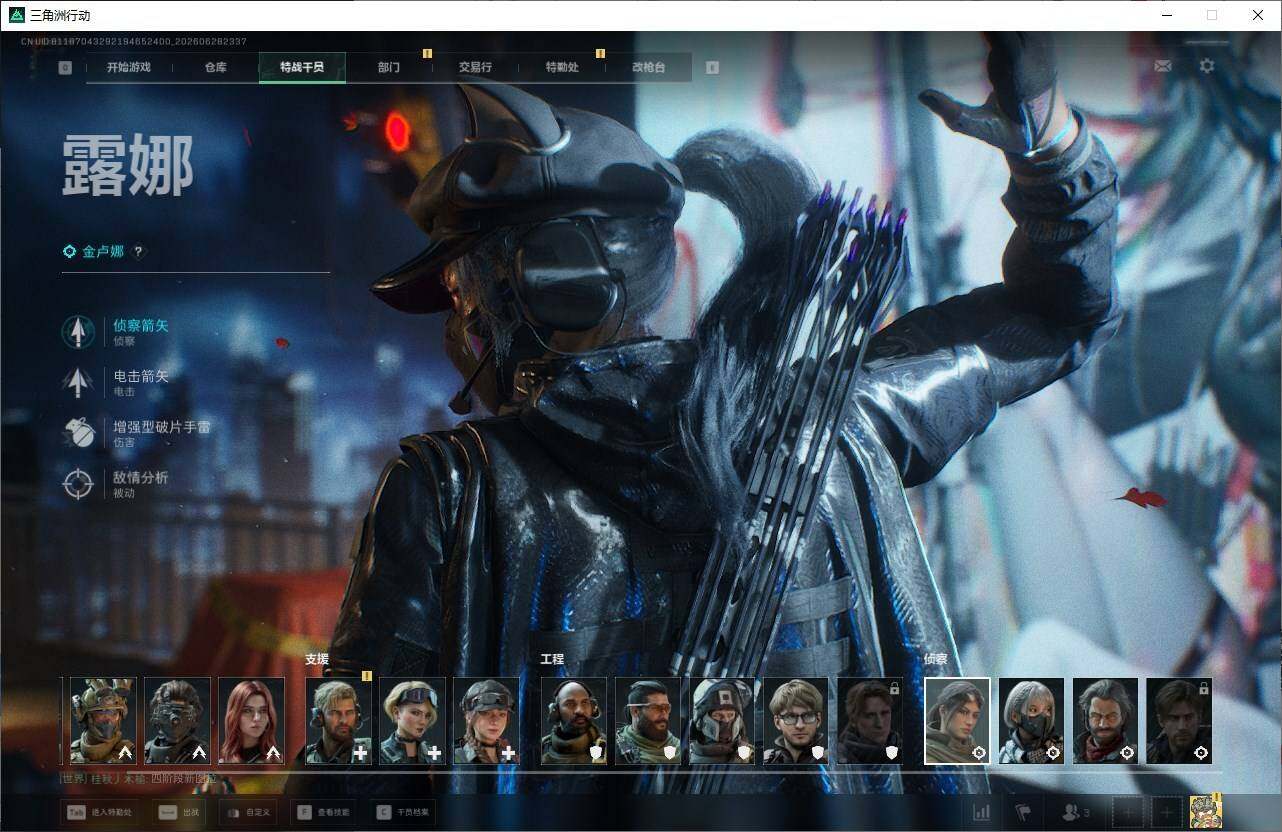Open the player avatar in the bottom corner
This screenshot has width=1282, height=832.
pos(1206,812)
